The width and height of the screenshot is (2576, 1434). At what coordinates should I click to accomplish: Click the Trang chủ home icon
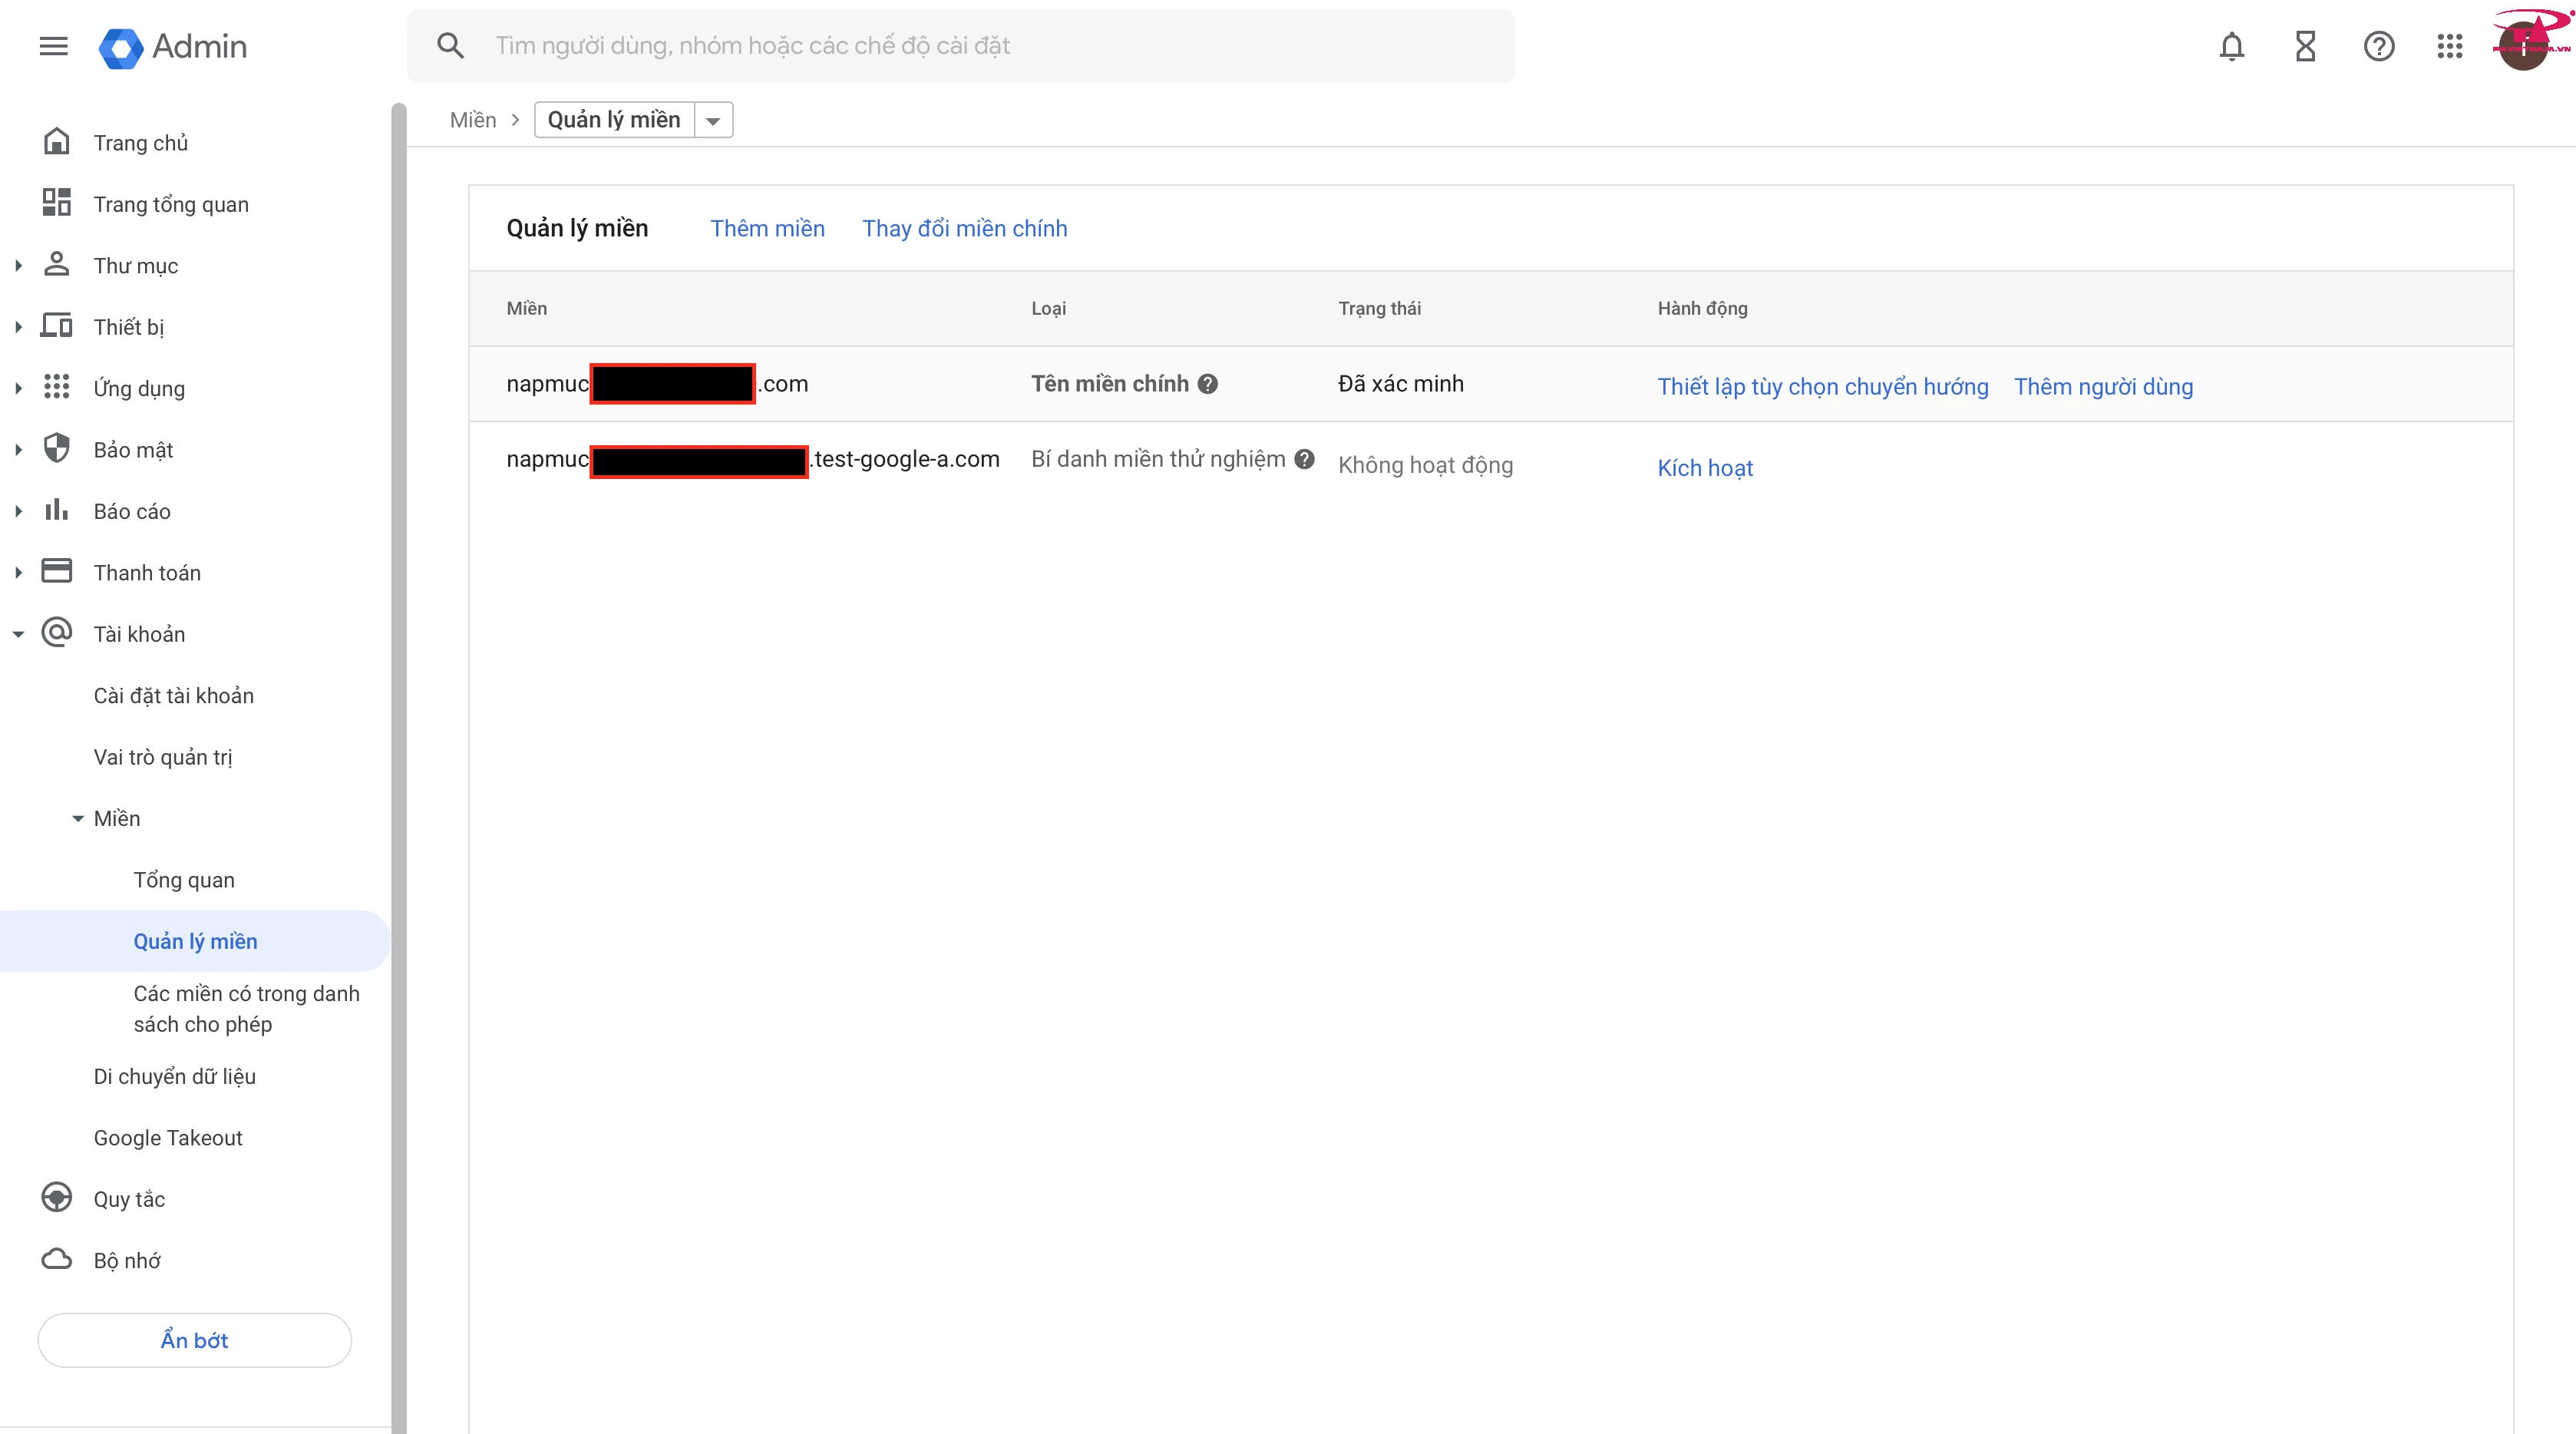click(57, 142)
